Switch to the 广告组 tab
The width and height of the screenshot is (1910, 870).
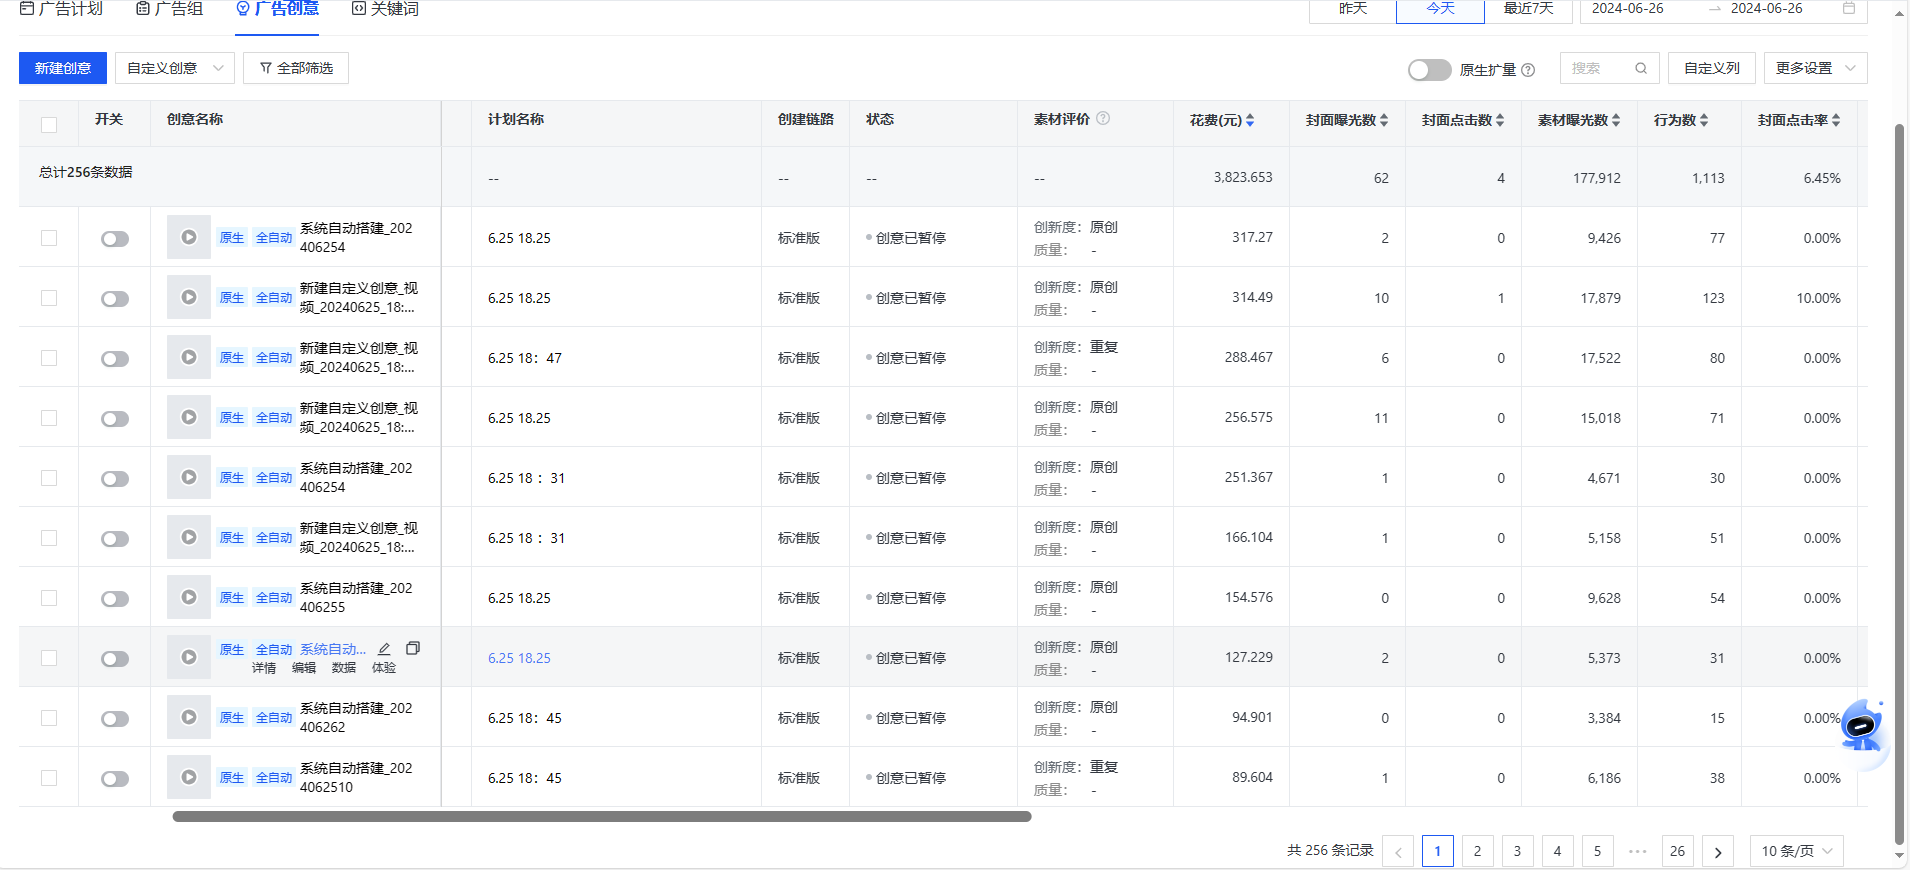(x=170, y=9)
